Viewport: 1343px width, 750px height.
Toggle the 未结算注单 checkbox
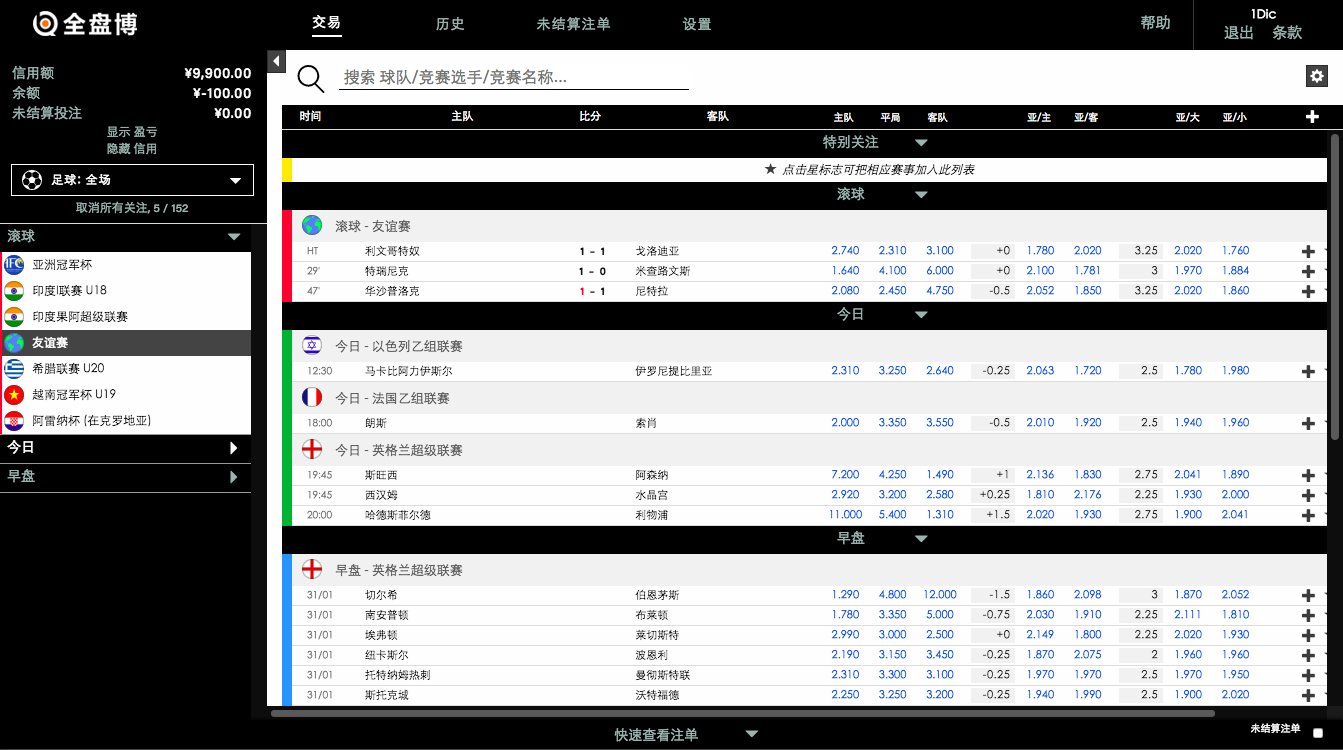point(1317,733)
